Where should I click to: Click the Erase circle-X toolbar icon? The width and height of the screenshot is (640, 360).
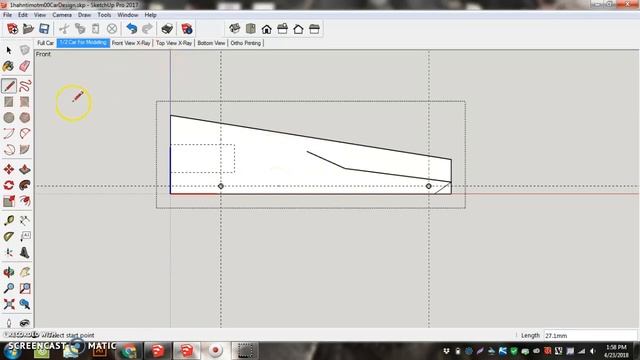point(112,29)
